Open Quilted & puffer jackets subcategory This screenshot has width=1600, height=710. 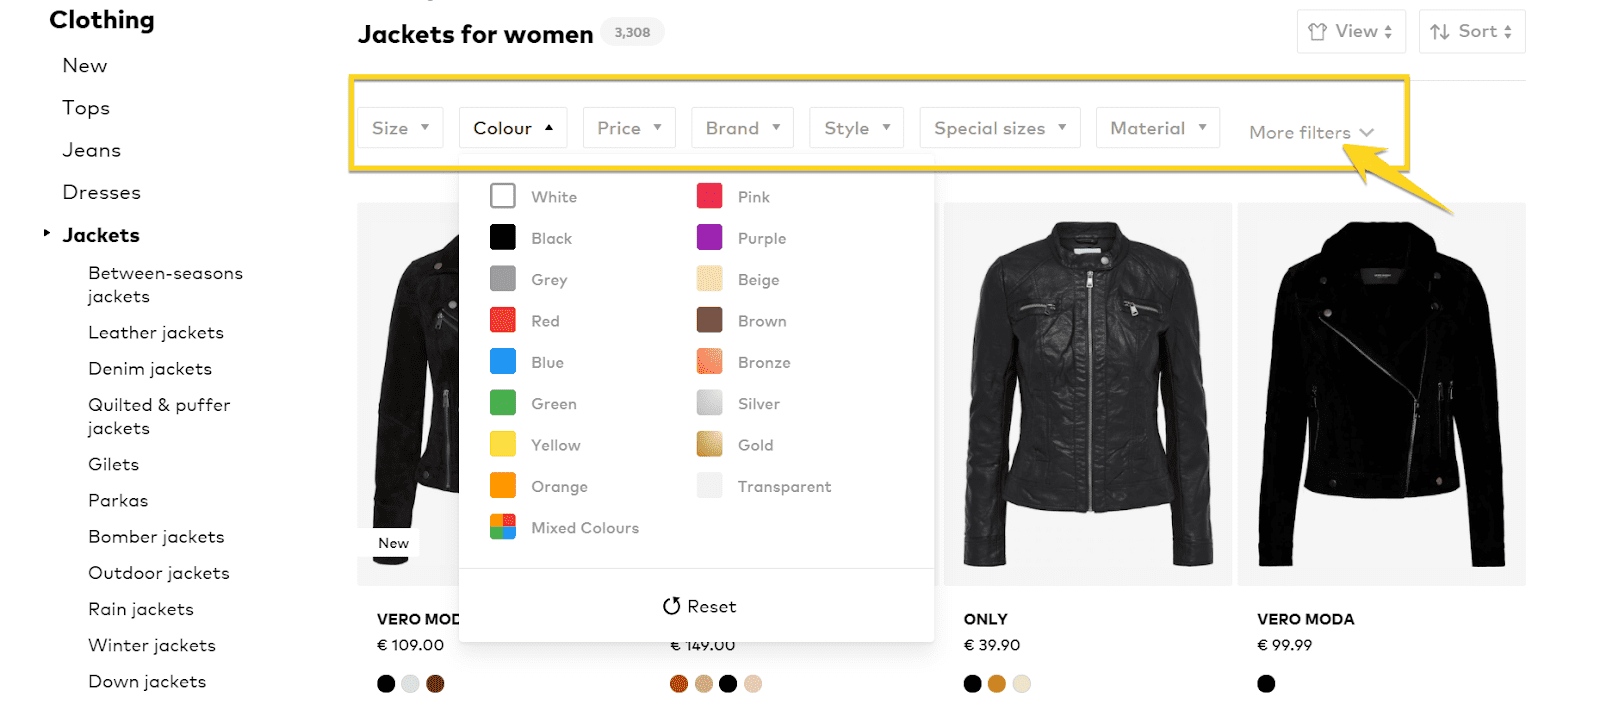(x=159, y=417)
